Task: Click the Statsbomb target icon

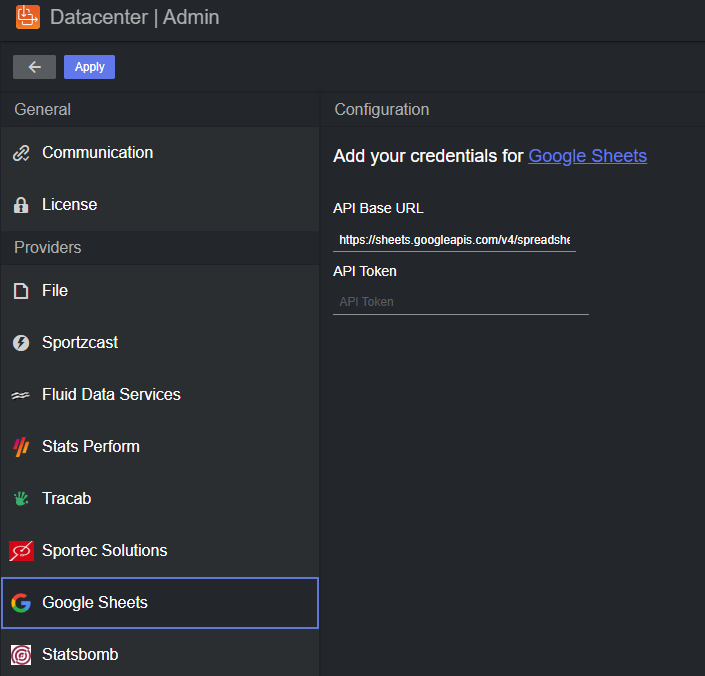Action: coord(21,655)
